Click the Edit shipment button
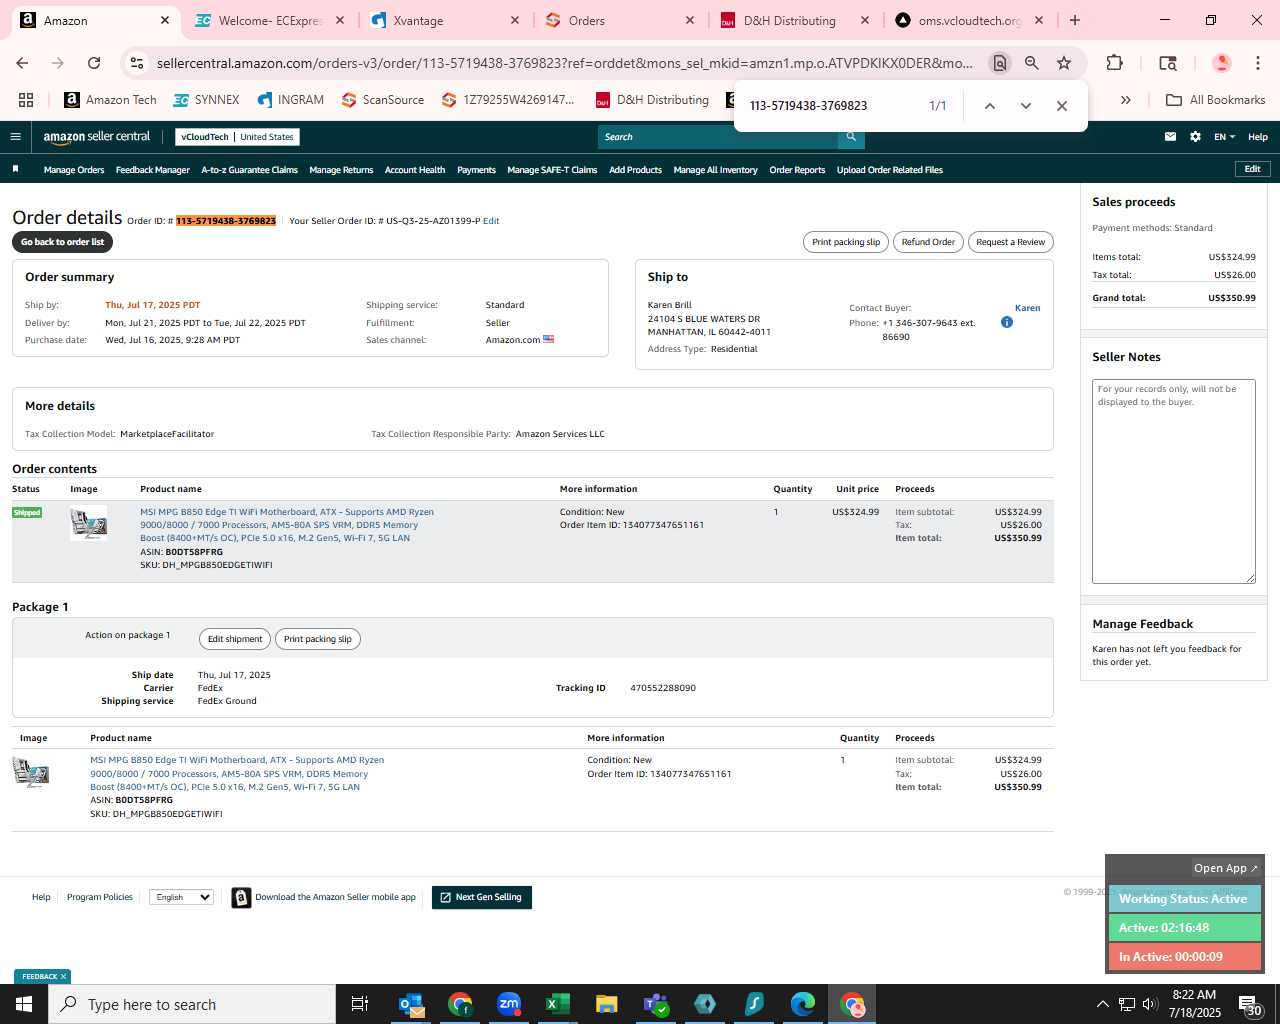Viewport: 1280px width, 1024px height. click(x=235, y=639)
